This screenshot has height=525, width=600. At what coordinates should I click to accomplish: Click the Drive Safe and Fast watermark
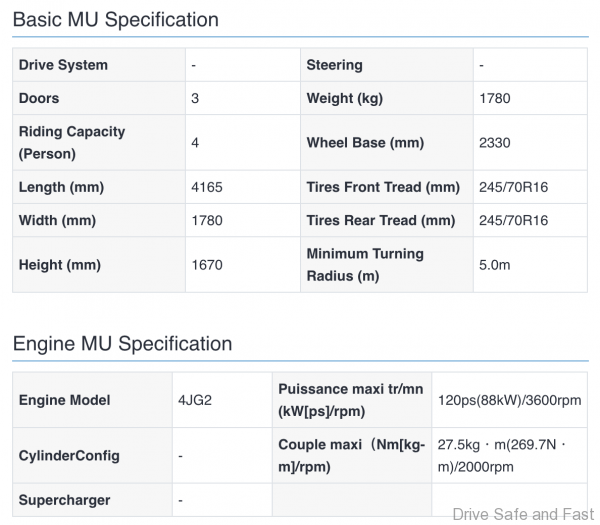521,514
